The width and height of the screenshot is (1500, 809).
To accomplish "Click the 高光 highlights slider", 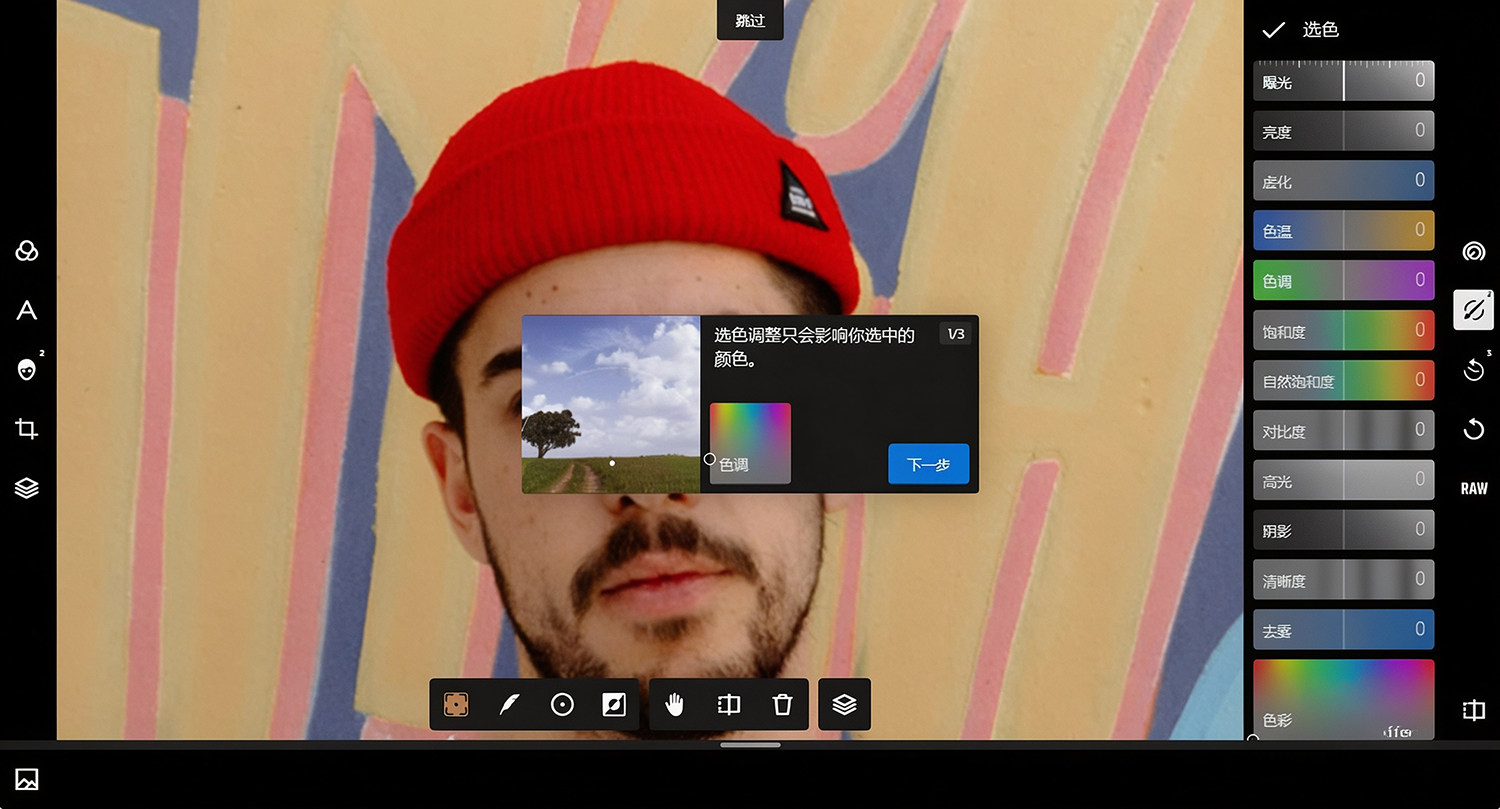I will (1344, 480).
